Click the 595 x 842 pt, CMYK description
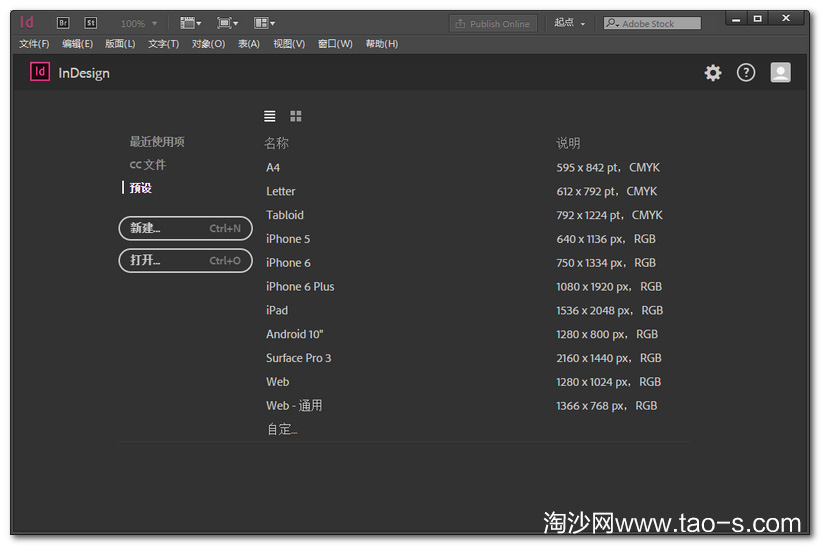The image size is (821, 546). tap(608, 168)
